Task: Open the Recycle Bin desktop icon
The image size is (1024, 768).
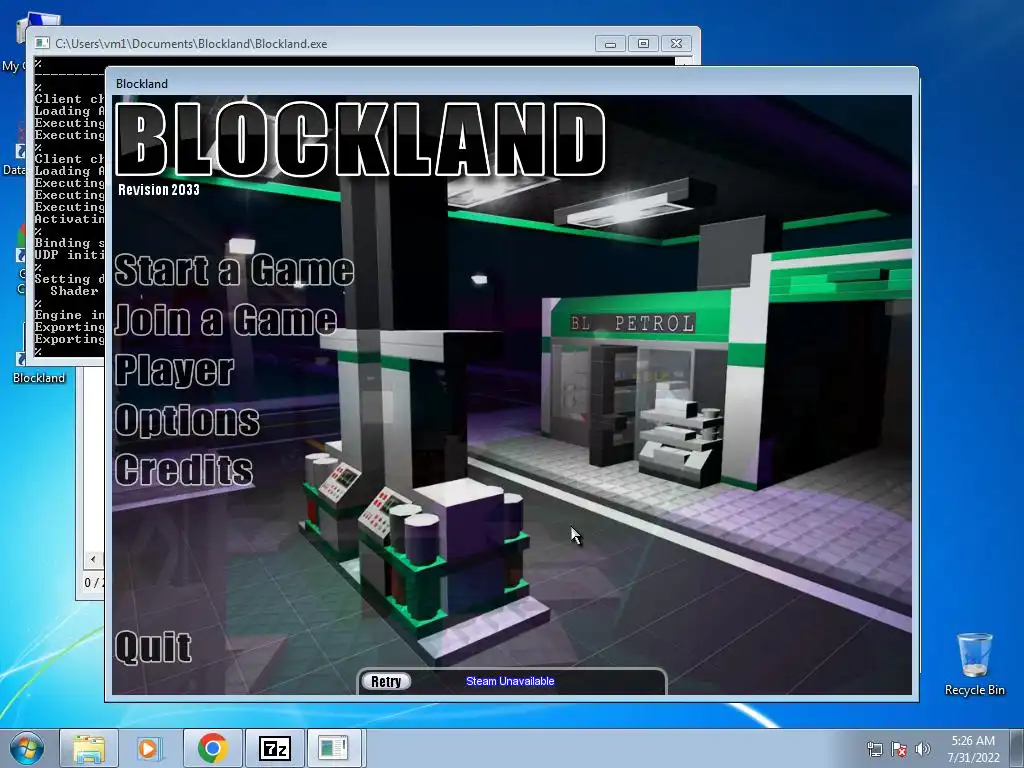Action: point(974,664)
